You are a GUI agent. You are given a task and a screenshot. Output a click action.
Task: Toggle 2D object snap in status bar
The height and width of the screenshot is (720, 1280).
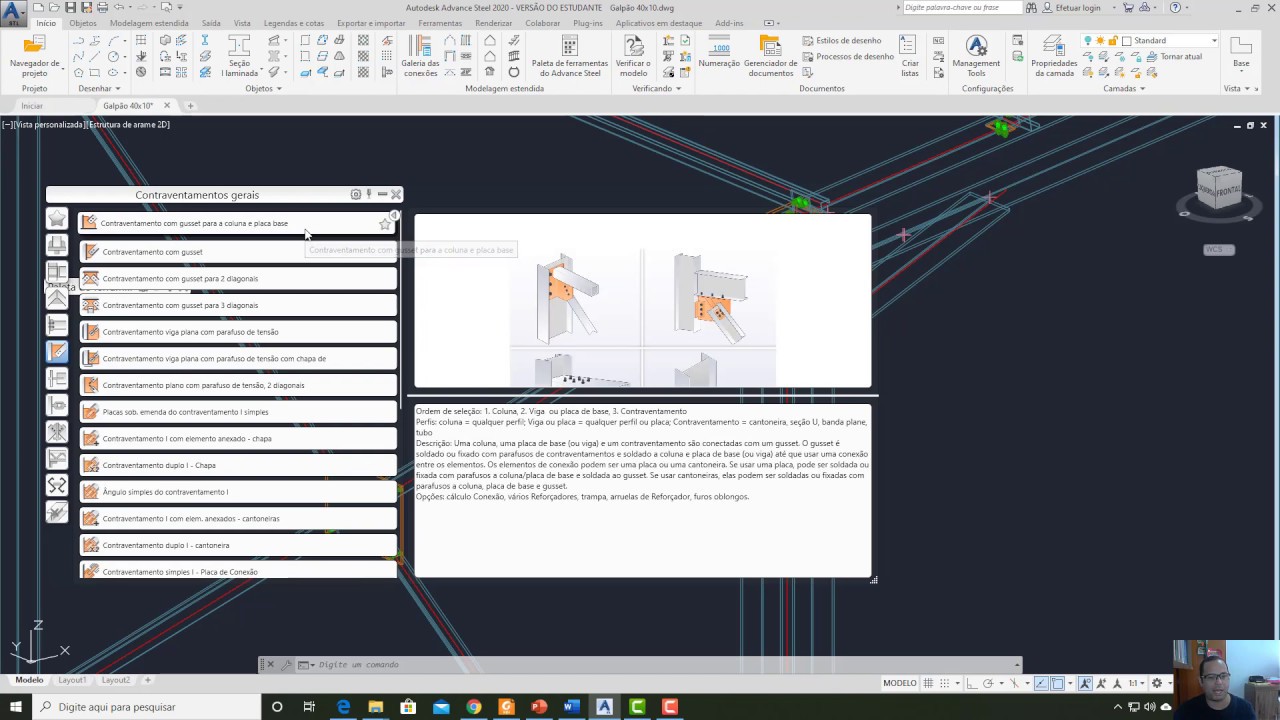point(1058,683)
